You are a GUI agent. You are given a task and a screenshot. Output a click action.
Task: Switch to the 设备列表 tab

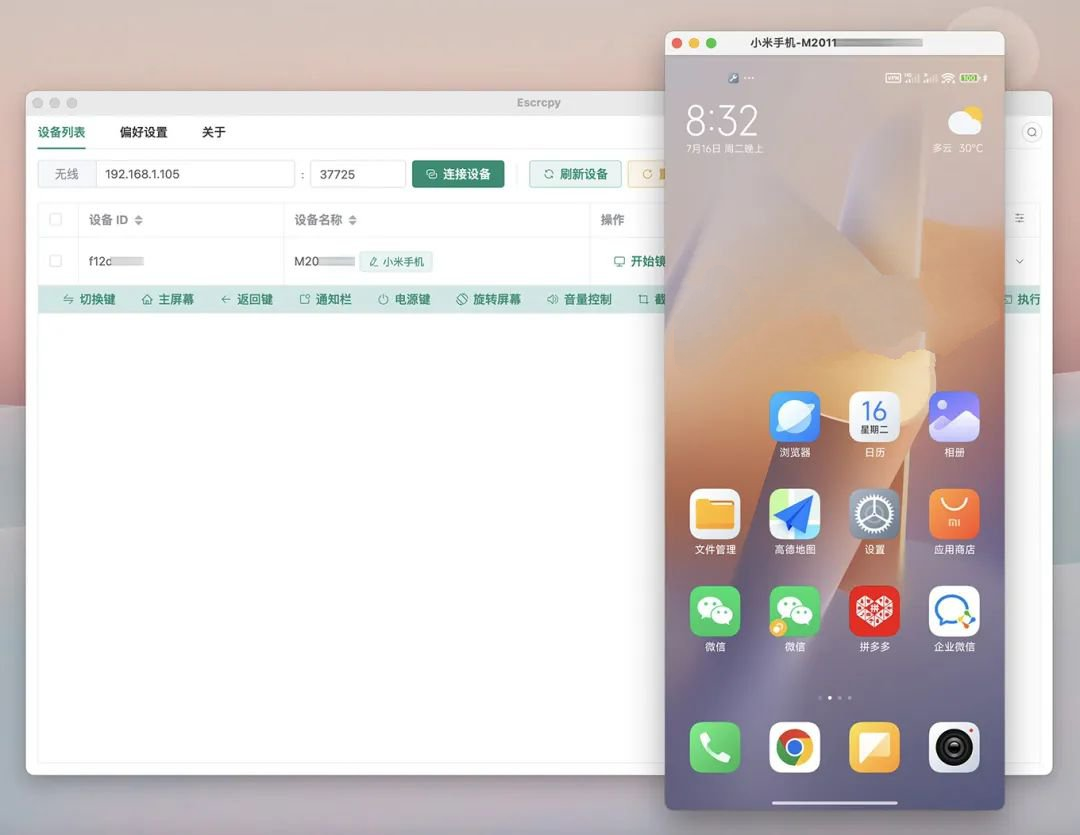61,132
